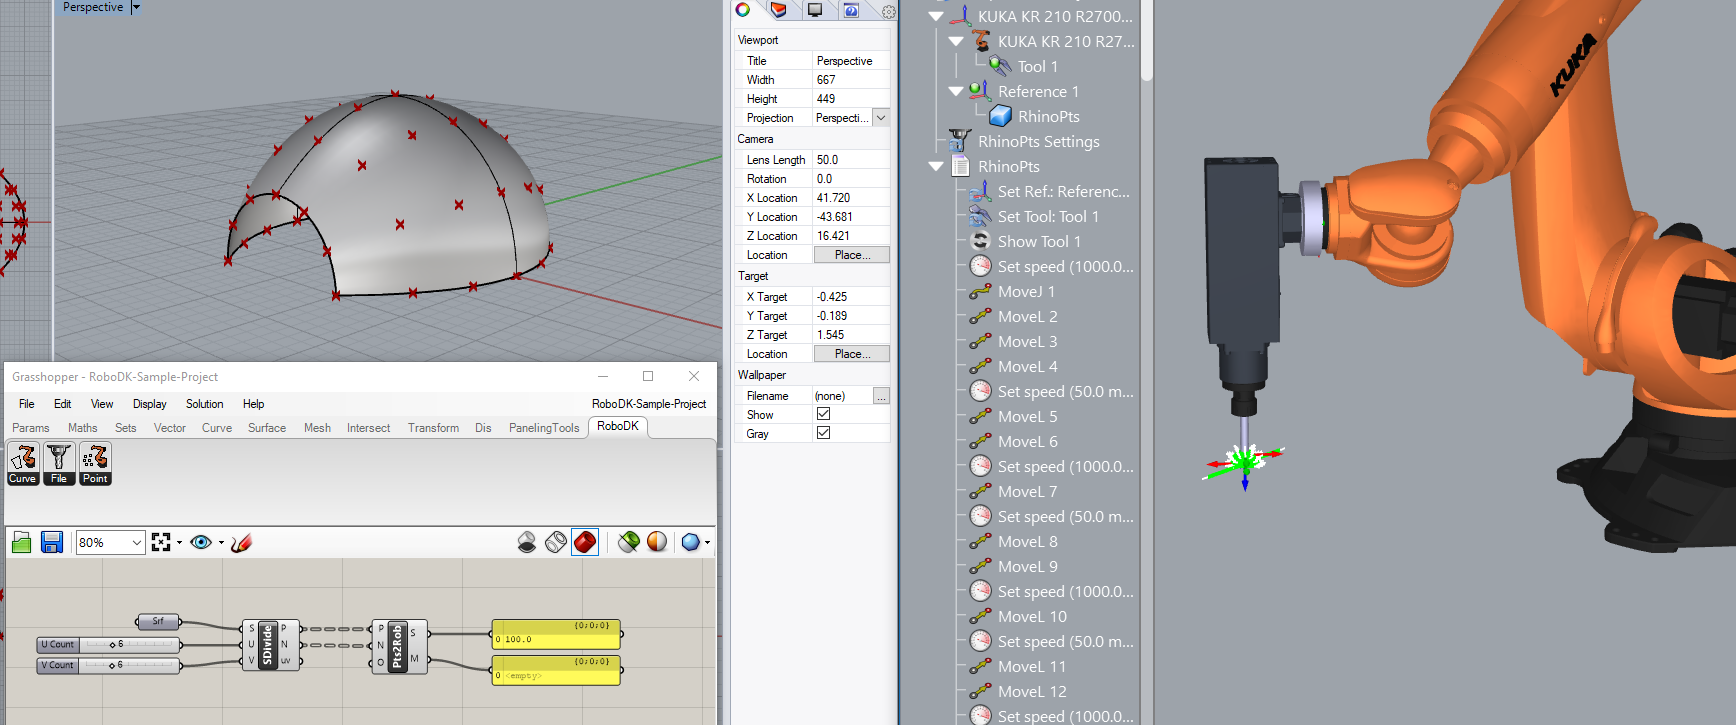Screen dimensions: 1736x725
Task: Open the Projection dropdown arrow
Action: pyautogui.click(x=881, y=118)
